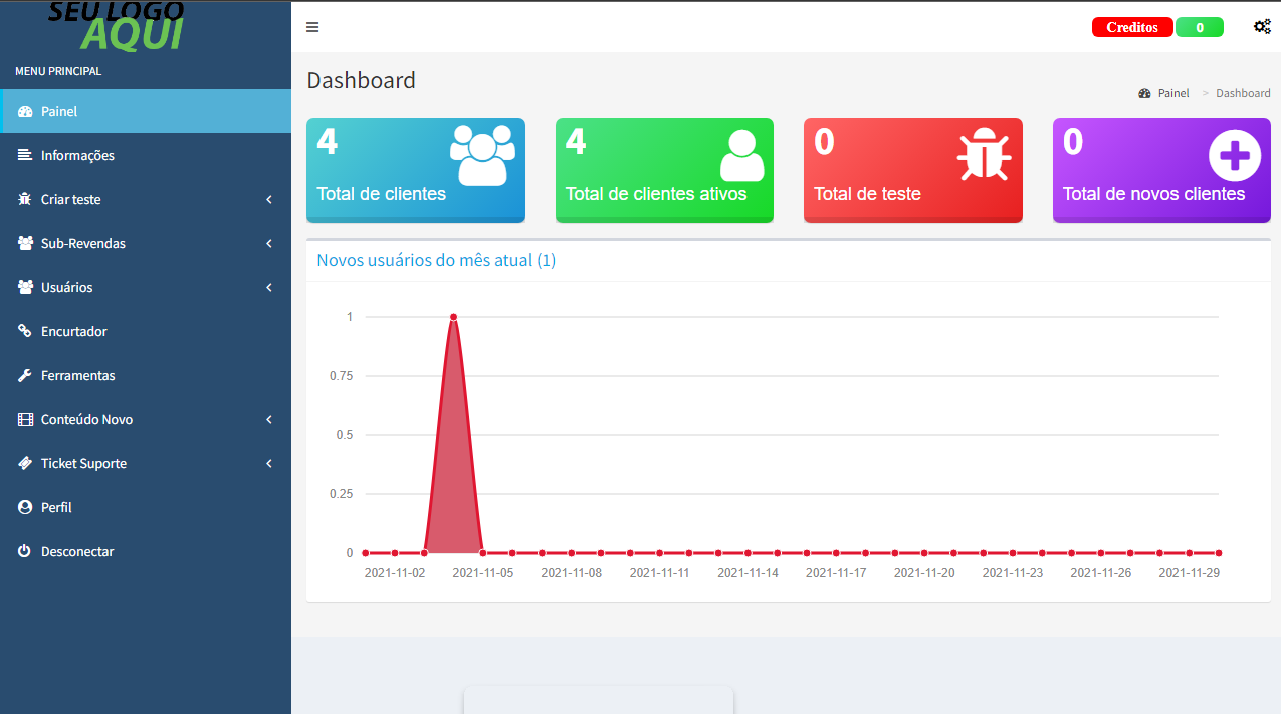Screen dimensions: 1281x714
Task: Click the red Creditos button
Action: pyautogui.click(x=1131, y=27)
